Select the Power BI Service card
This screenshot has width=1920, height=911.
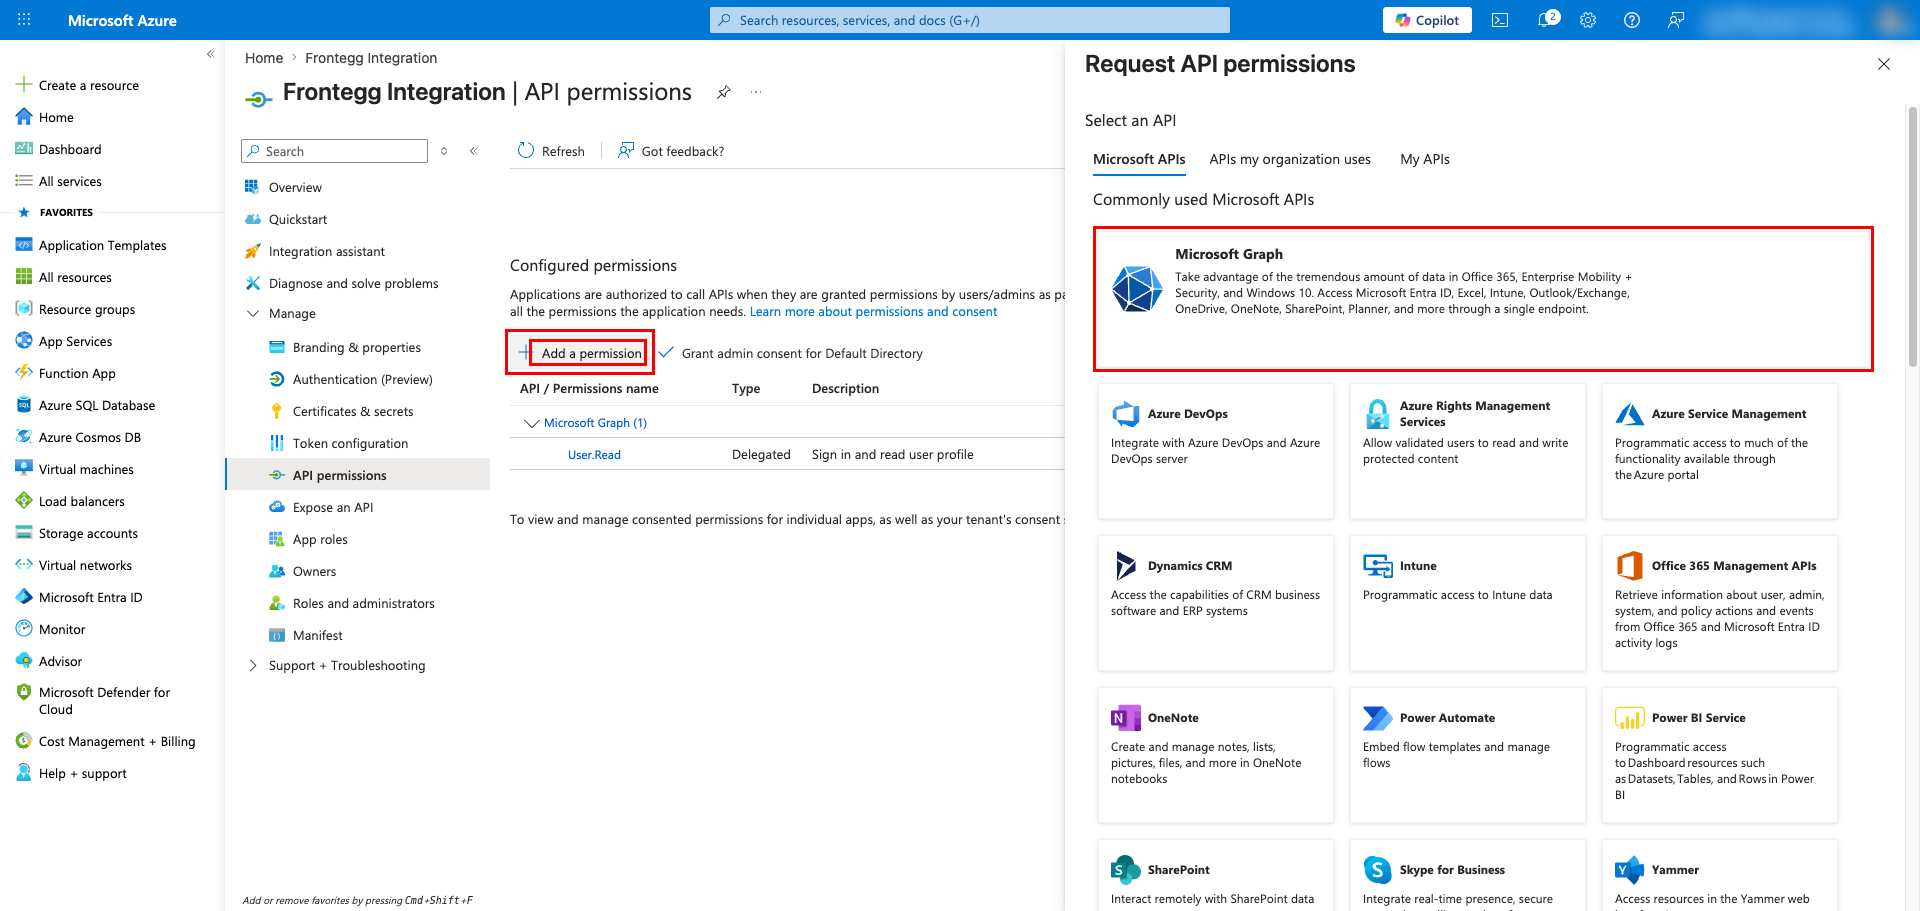(x=1720, y=755)
